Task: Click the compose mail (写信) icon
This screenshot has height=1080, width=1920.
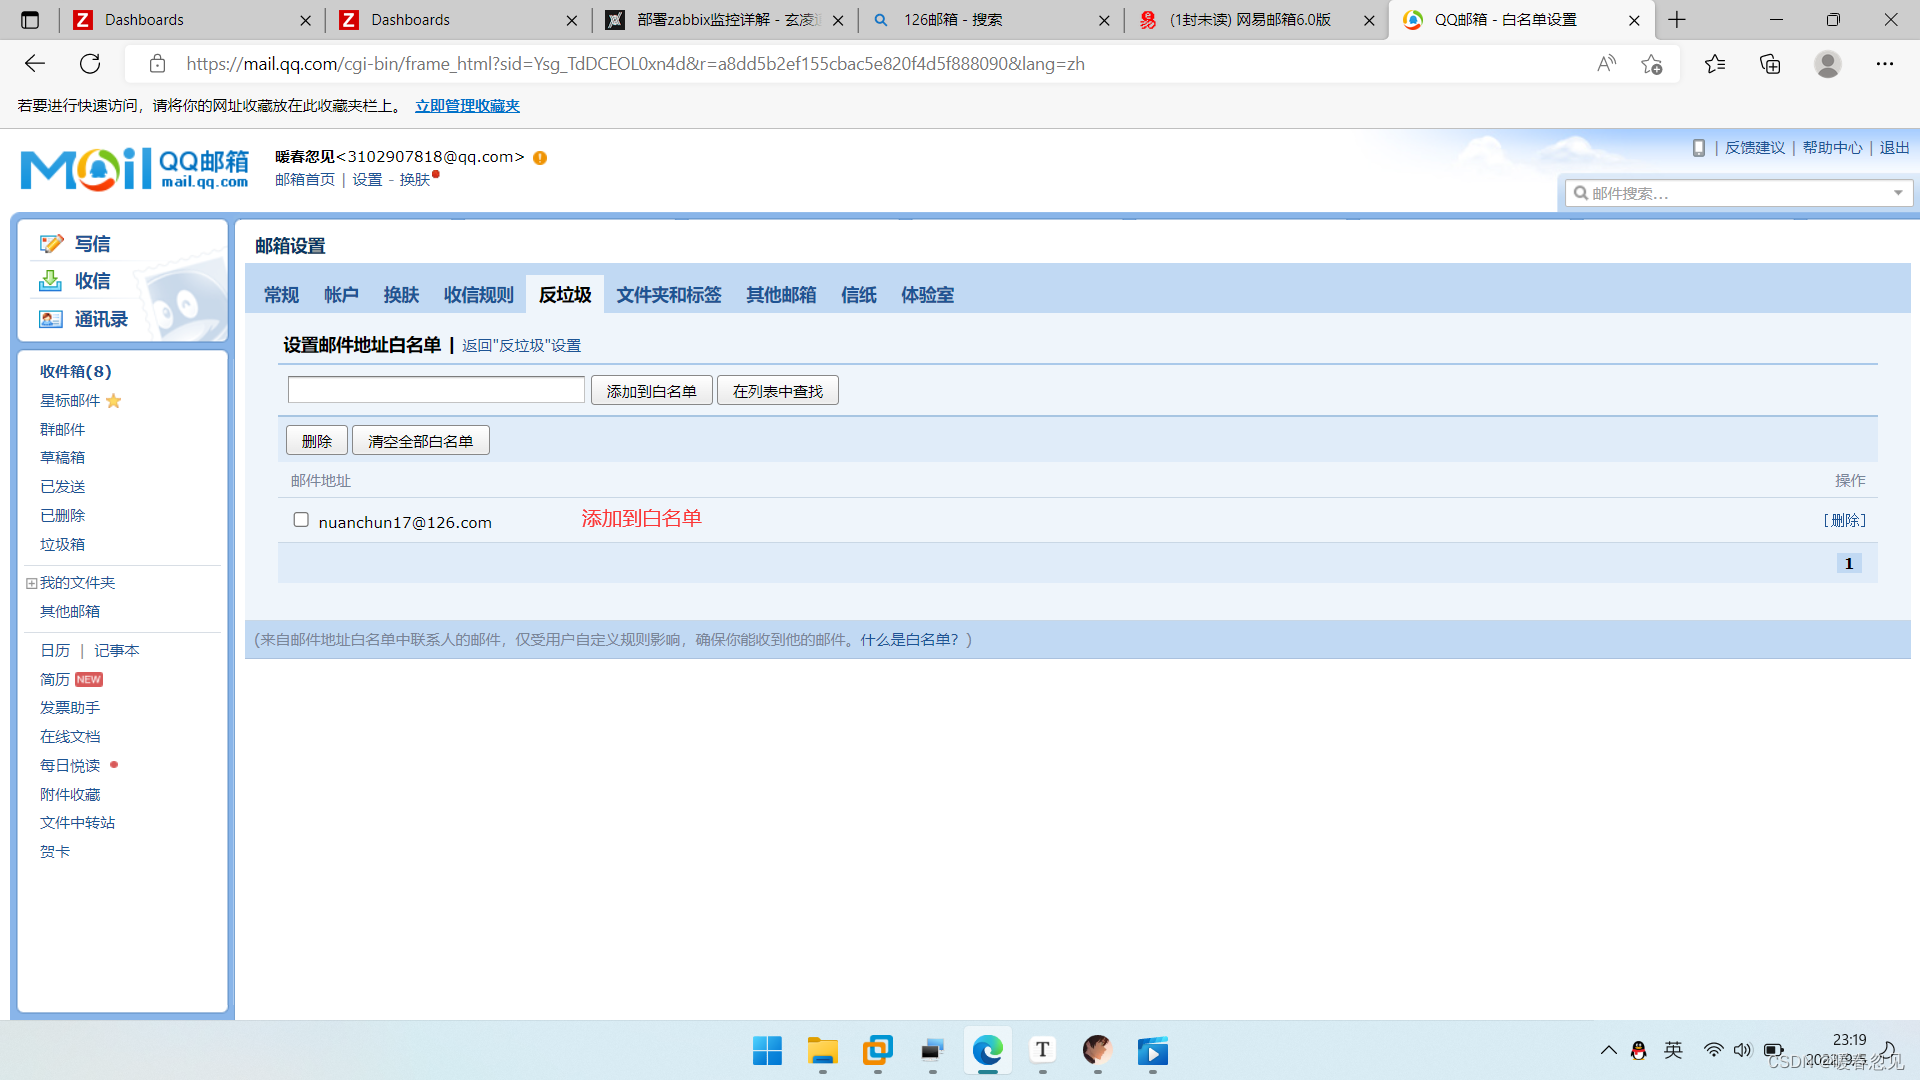Action: coord(51,243)
